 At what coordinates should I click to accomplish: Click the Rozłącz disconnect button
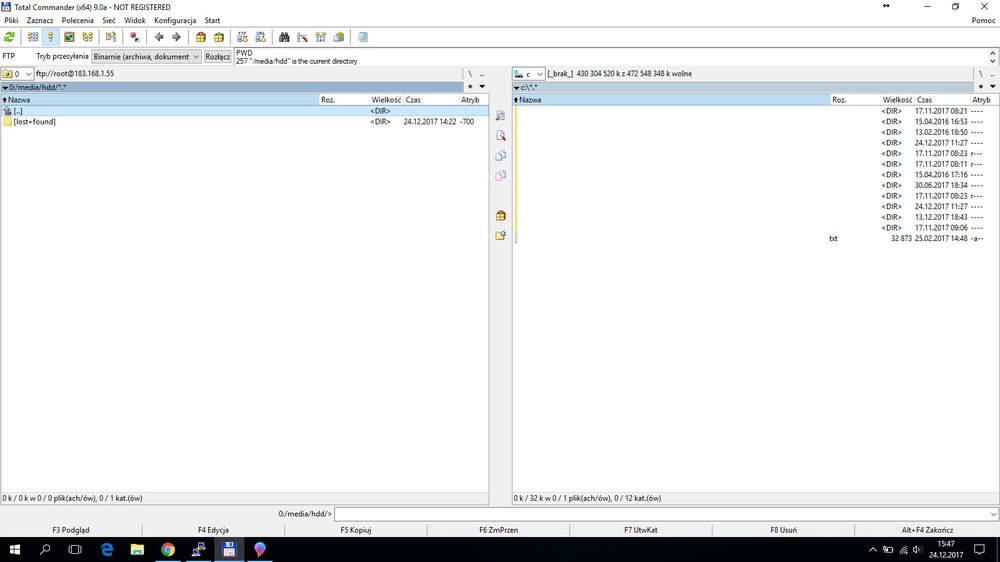click(x=218, y=57)
